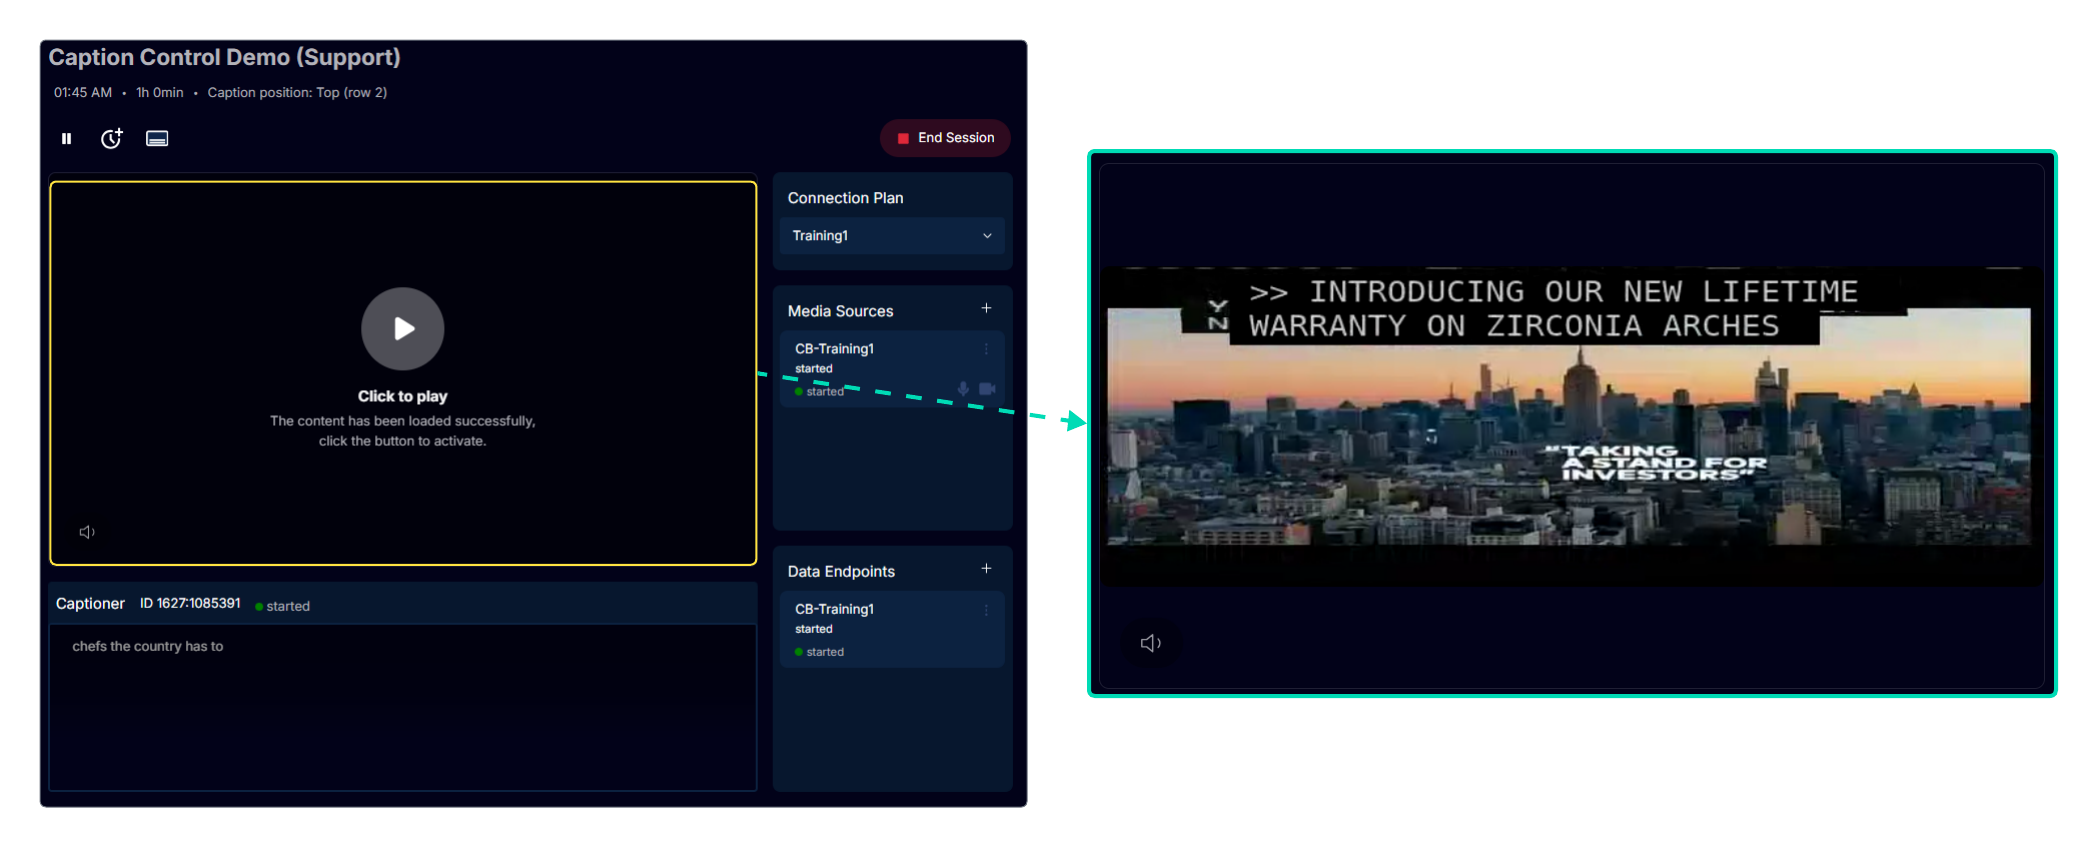
Task: Open the Connection Plan Training1 dropdown
Action: click(891, 236)
